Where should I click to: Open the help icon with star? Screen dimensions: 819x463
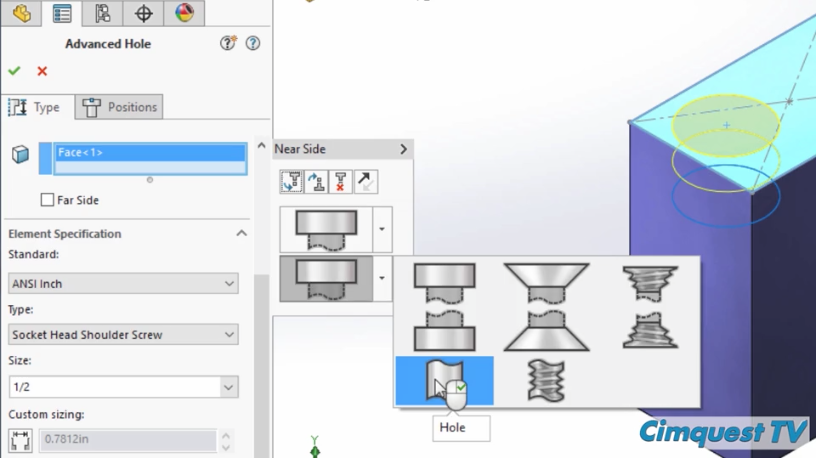click(x=228, y=43)
